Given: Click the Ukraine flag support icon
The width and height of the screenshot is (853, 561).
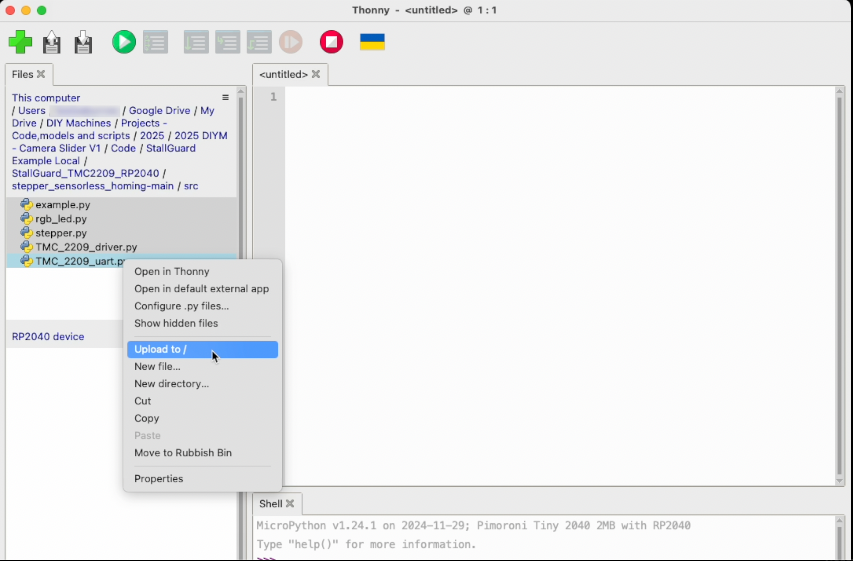Looking at the screenshot, I should click(x=372, y=42).
